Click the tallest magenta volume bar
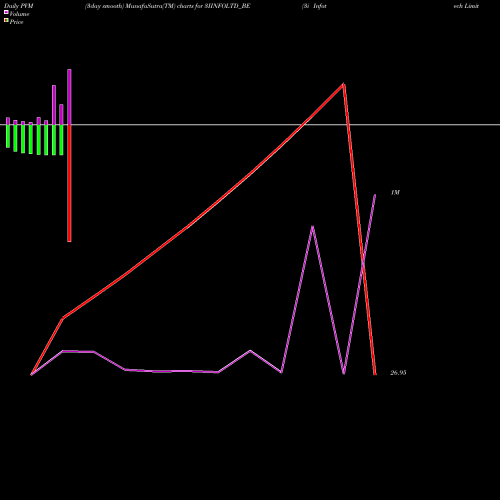Screen dimensions: 500x500 (x=69, y=97)
